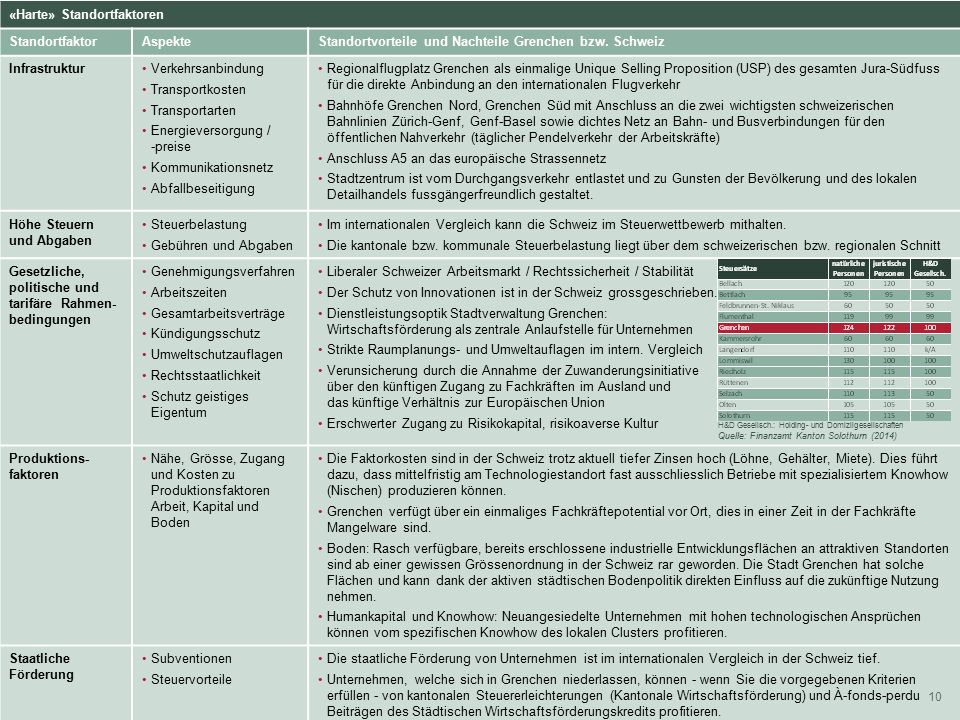Viewport: 960px width, 720px height.
Task: Select the 'Höhe Steuern und Abgaben' label
Action: click(x=51, y=233)
